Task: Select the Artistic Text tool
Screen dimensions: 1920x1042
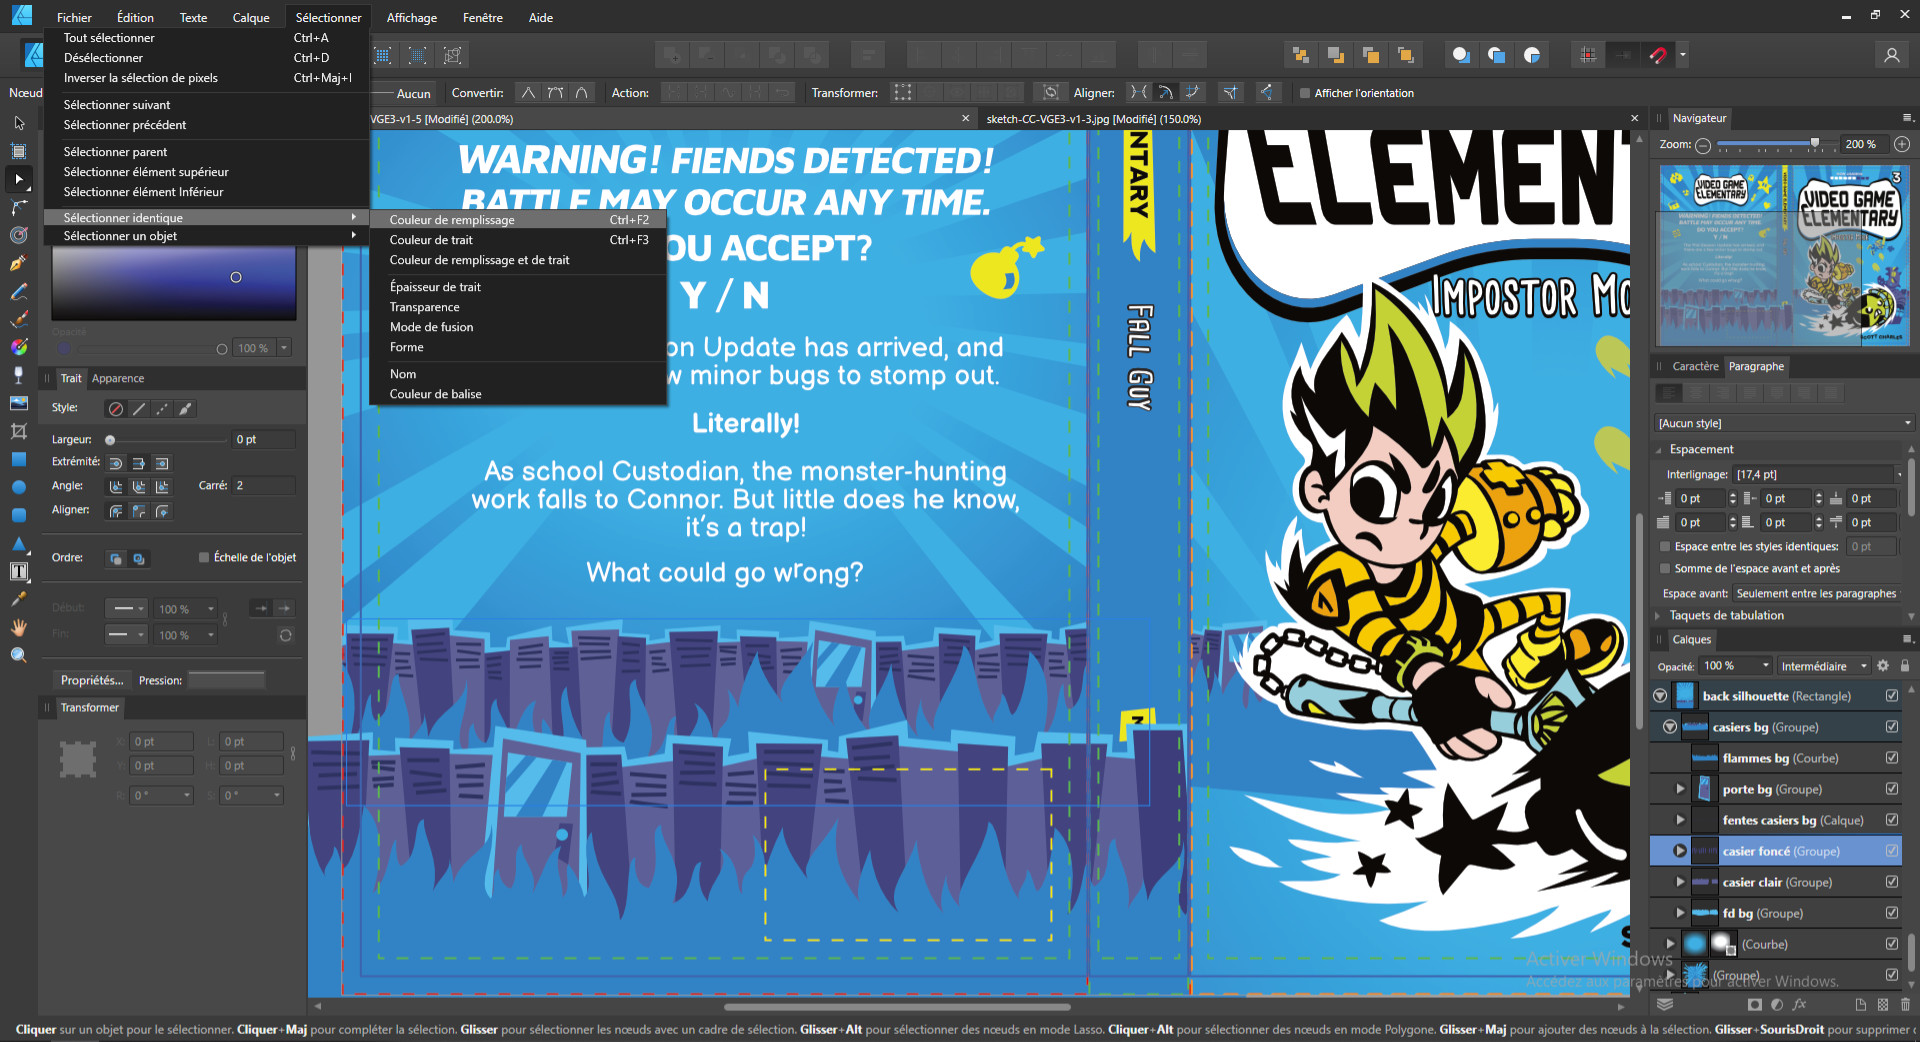Action: pos(18,571)
